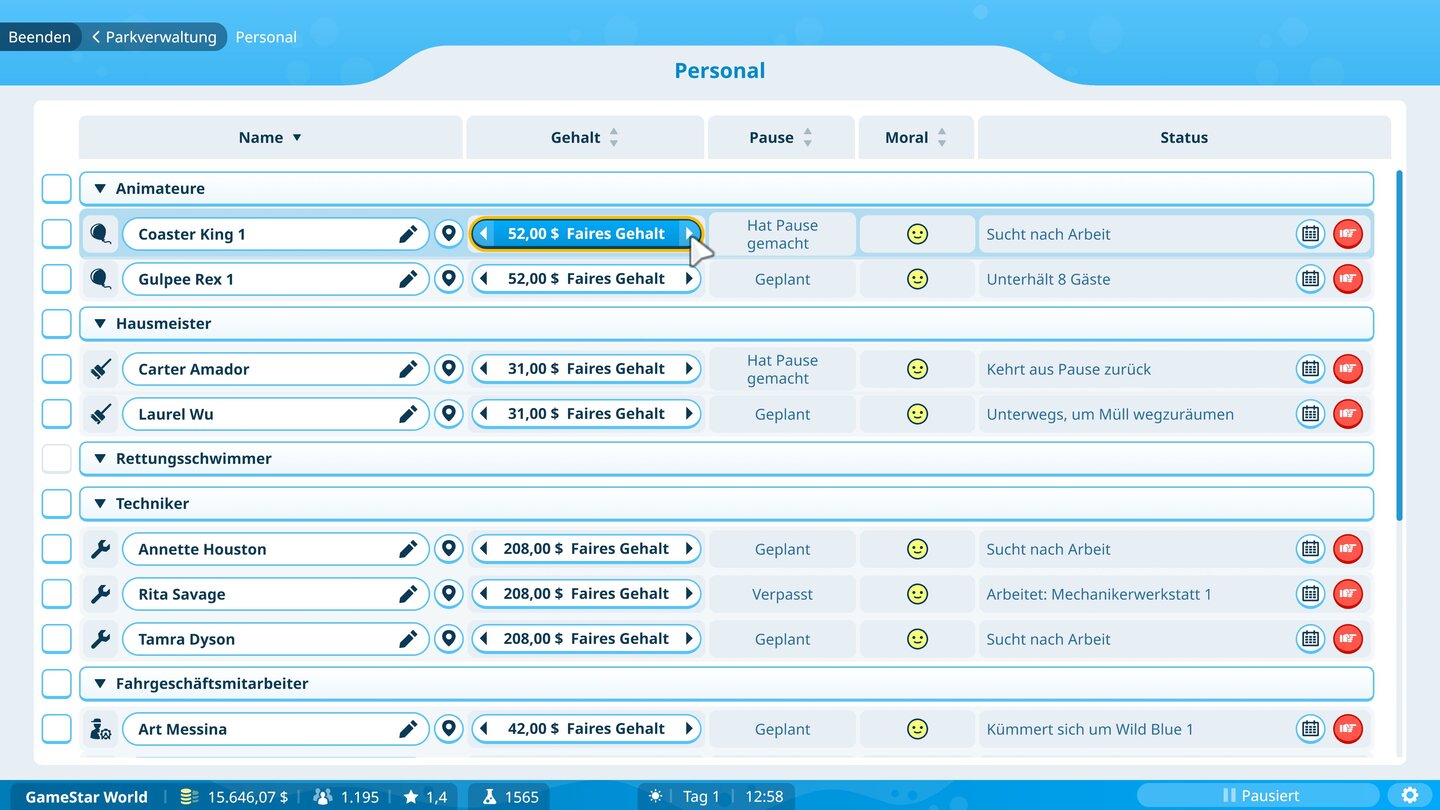This screenshot has width=1440, height=810.
Task: Locate Carter Amador via map pin
Action: tap(449, 369)
